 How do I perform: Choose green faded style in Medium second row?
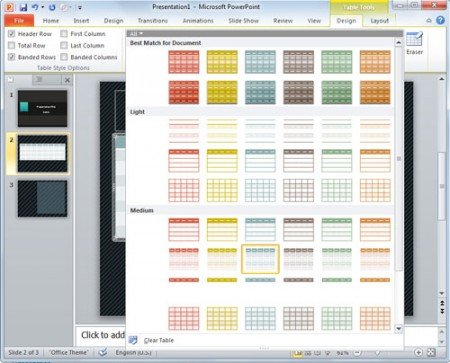point(337,259)
